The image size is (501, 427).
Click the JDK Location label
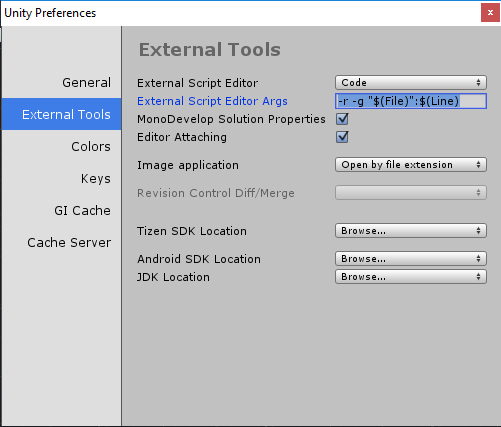click(173, 277)
